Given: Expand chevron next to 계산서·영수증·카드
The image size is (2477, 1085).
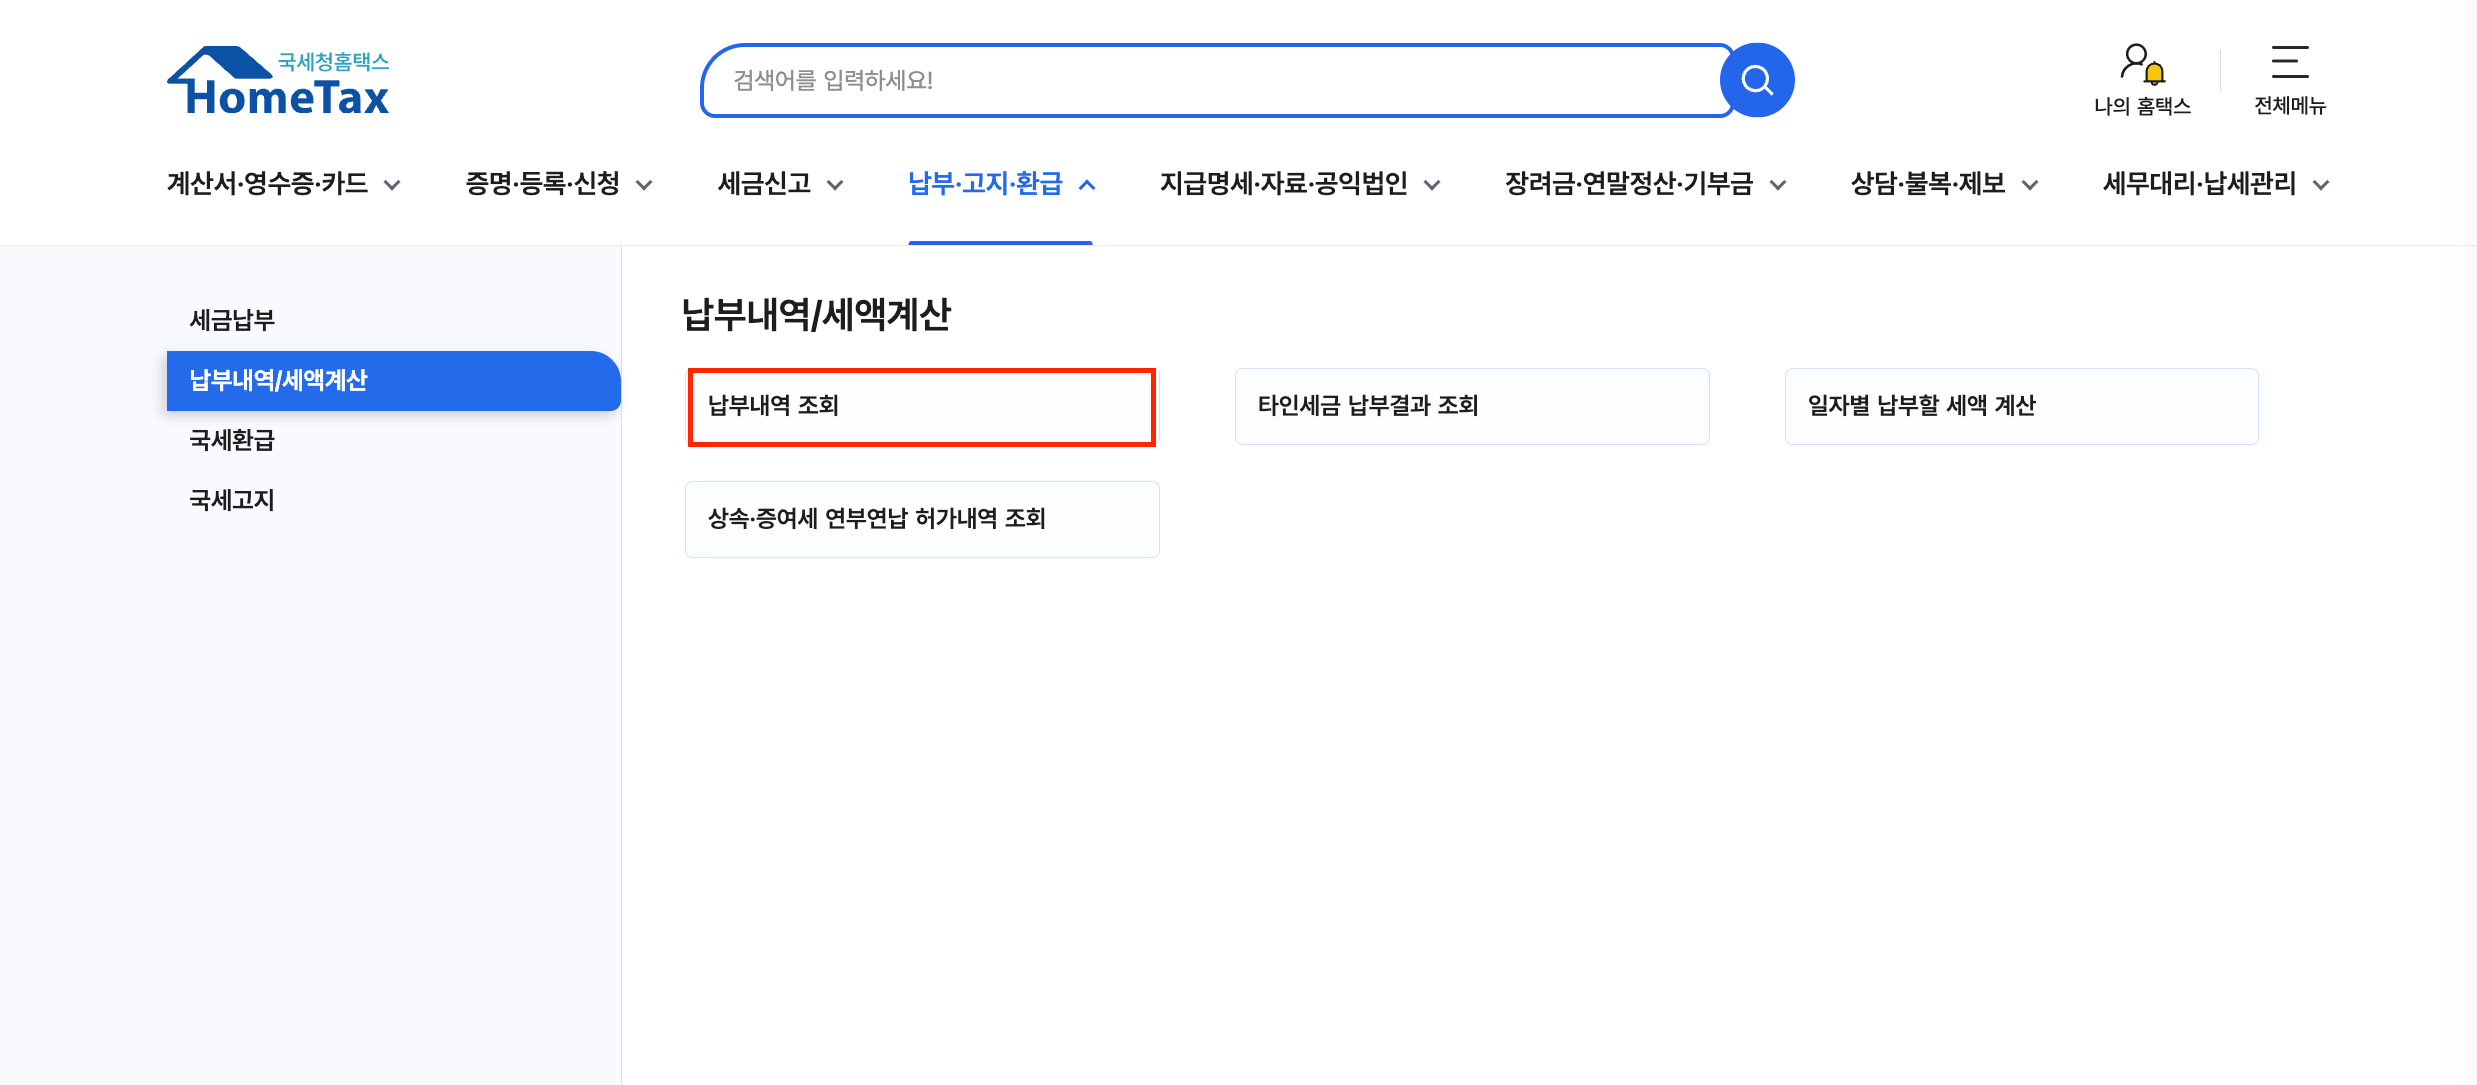Looking at the screenshot, I should [392, 185].
